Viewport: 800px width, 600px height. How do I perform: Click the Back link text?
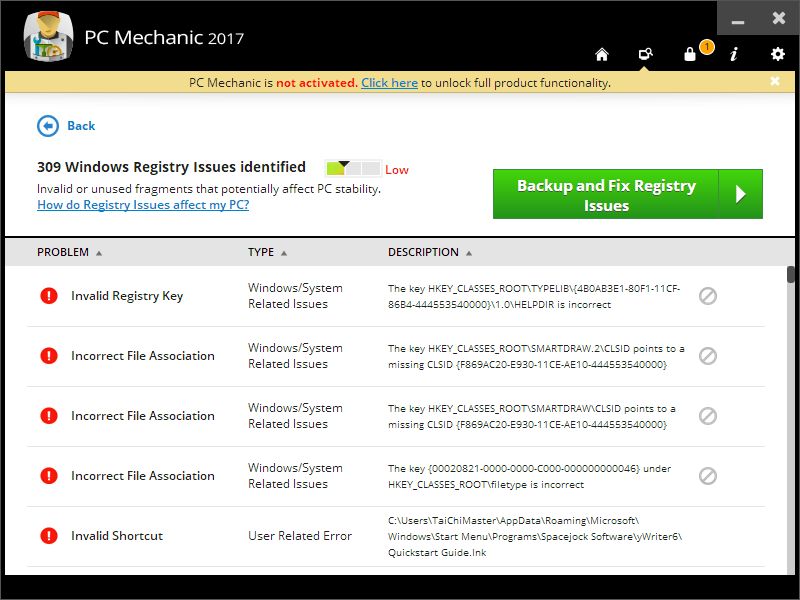pos(81,126)
